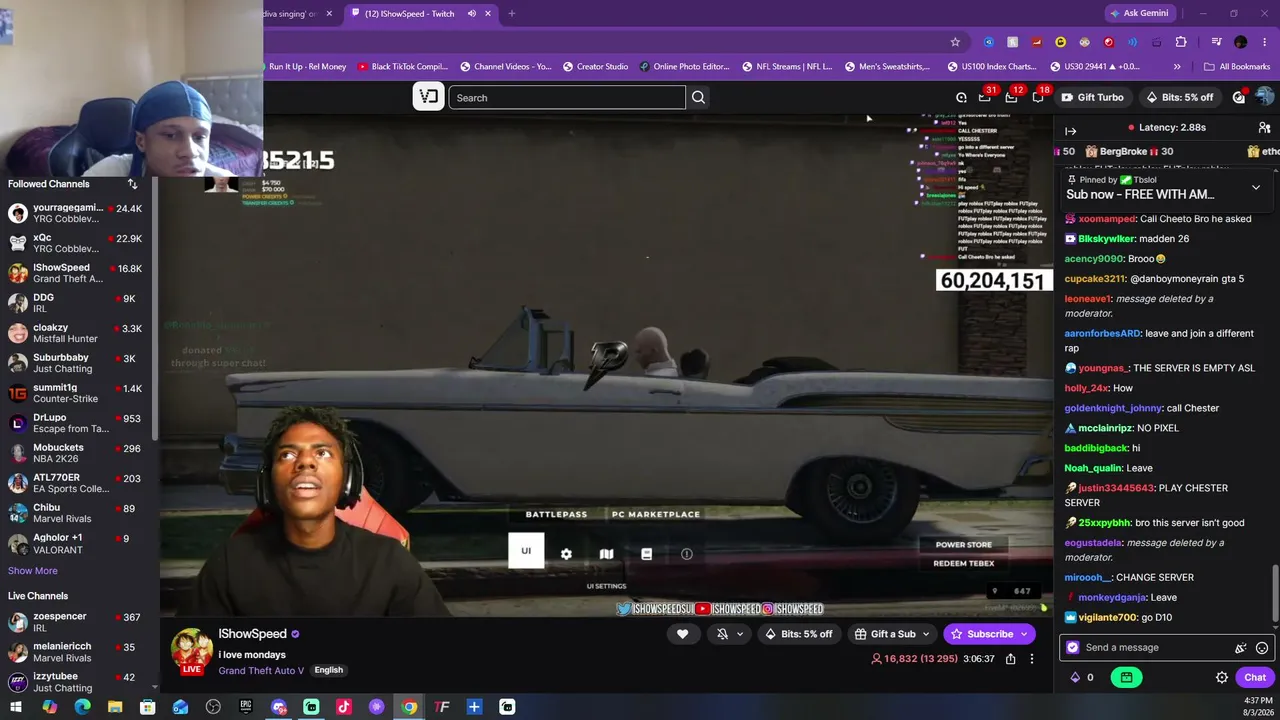Sort followed channels using the sort icon

point(132,184)
